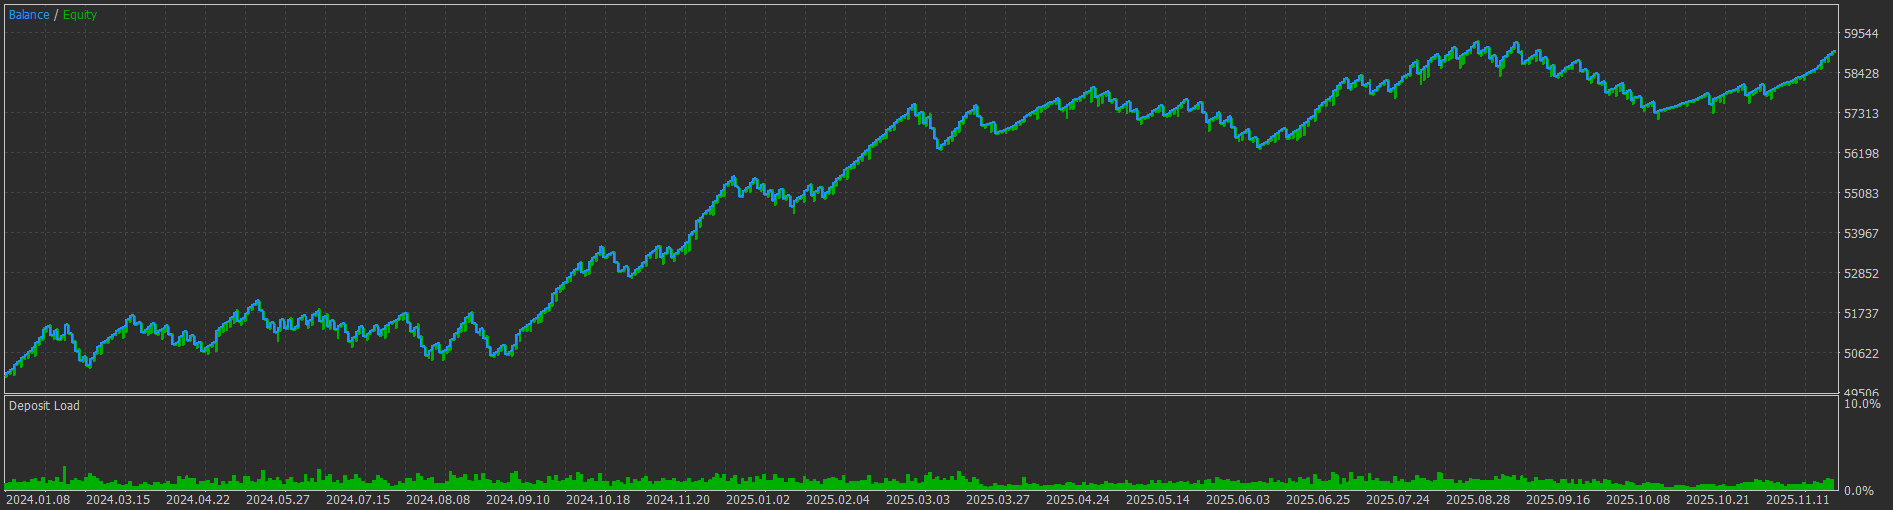Click the 2025.04.24 date label
The image size is (1893, 510).
(x=1078, y=500)
